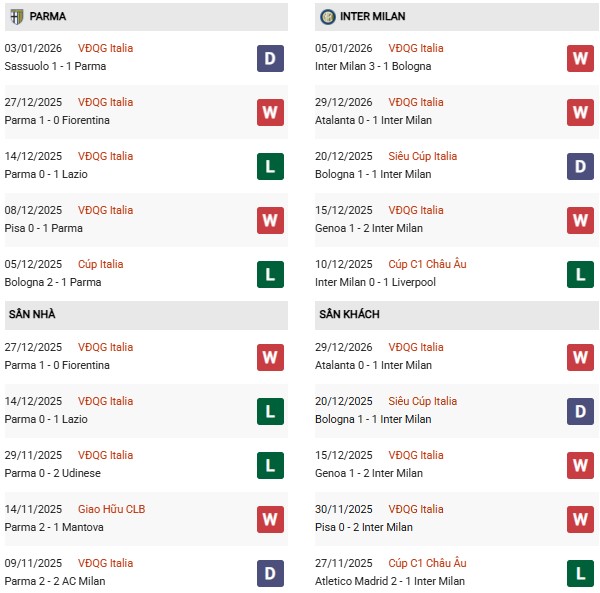Click the L badge for Inter Milan 0-1 Liverpool
This screenshot has height=593, width=600.
pos(580,274)
